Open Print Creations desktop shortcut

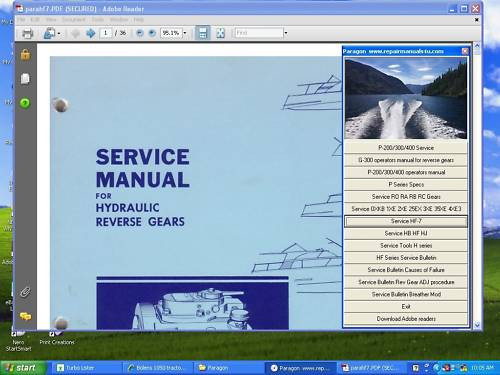pyautogui.click(x=57, y=337)
